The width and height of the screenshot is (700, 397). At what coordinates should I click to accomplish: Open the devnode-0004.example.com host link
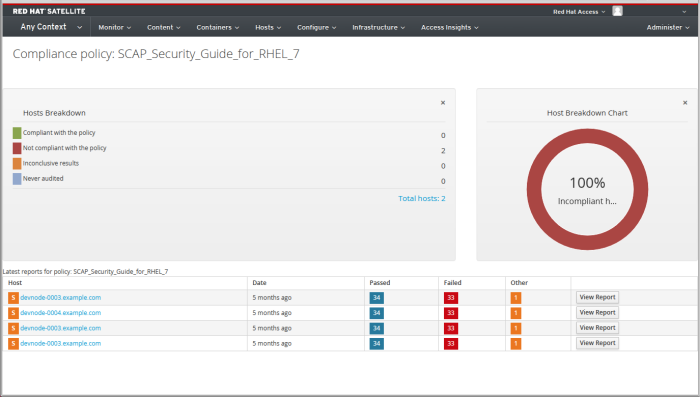[61, 313]
